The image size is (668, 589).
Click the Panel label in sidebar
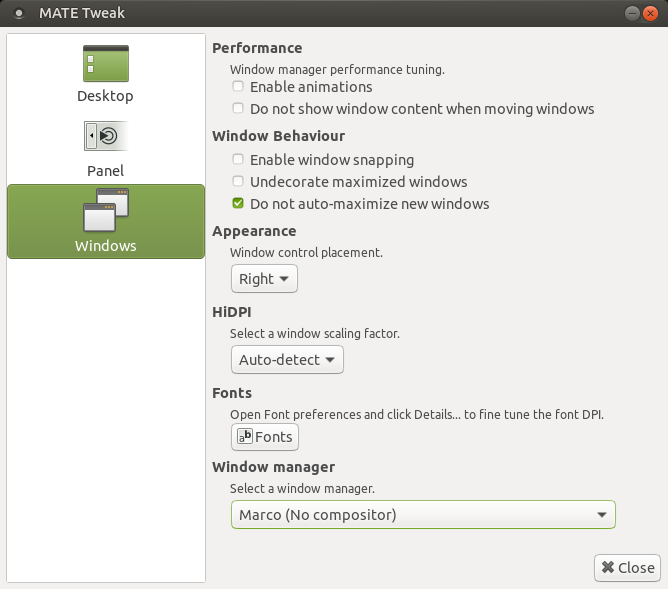coord(105,171)
